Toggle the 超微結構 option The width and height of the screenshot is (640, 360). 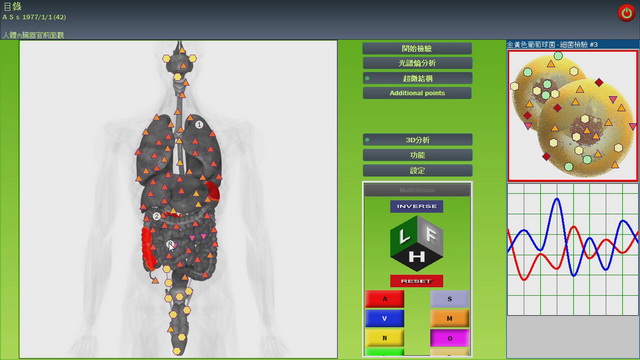click(418, 78)
